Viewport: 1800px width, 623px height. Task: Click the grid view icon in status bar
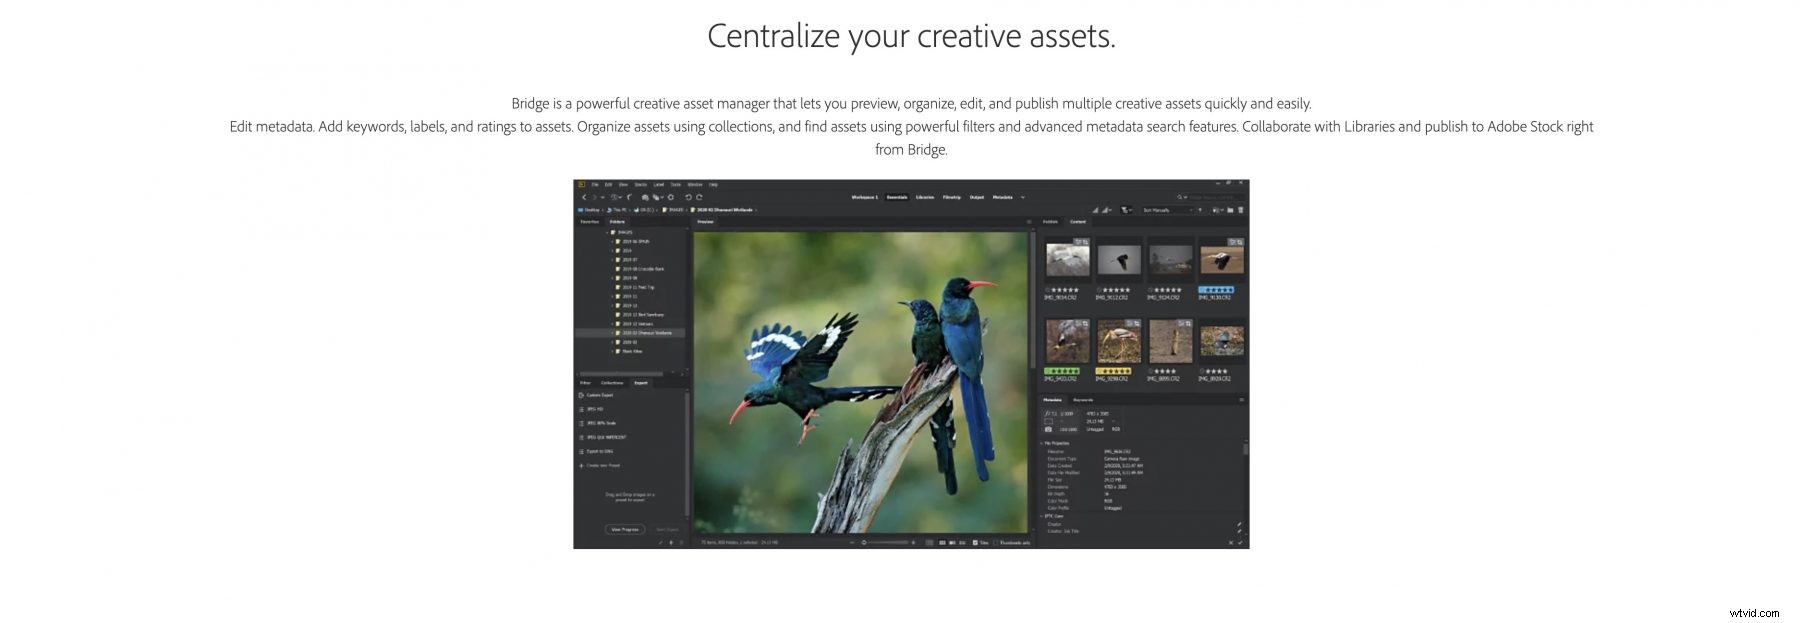click(x=942, y=542)
